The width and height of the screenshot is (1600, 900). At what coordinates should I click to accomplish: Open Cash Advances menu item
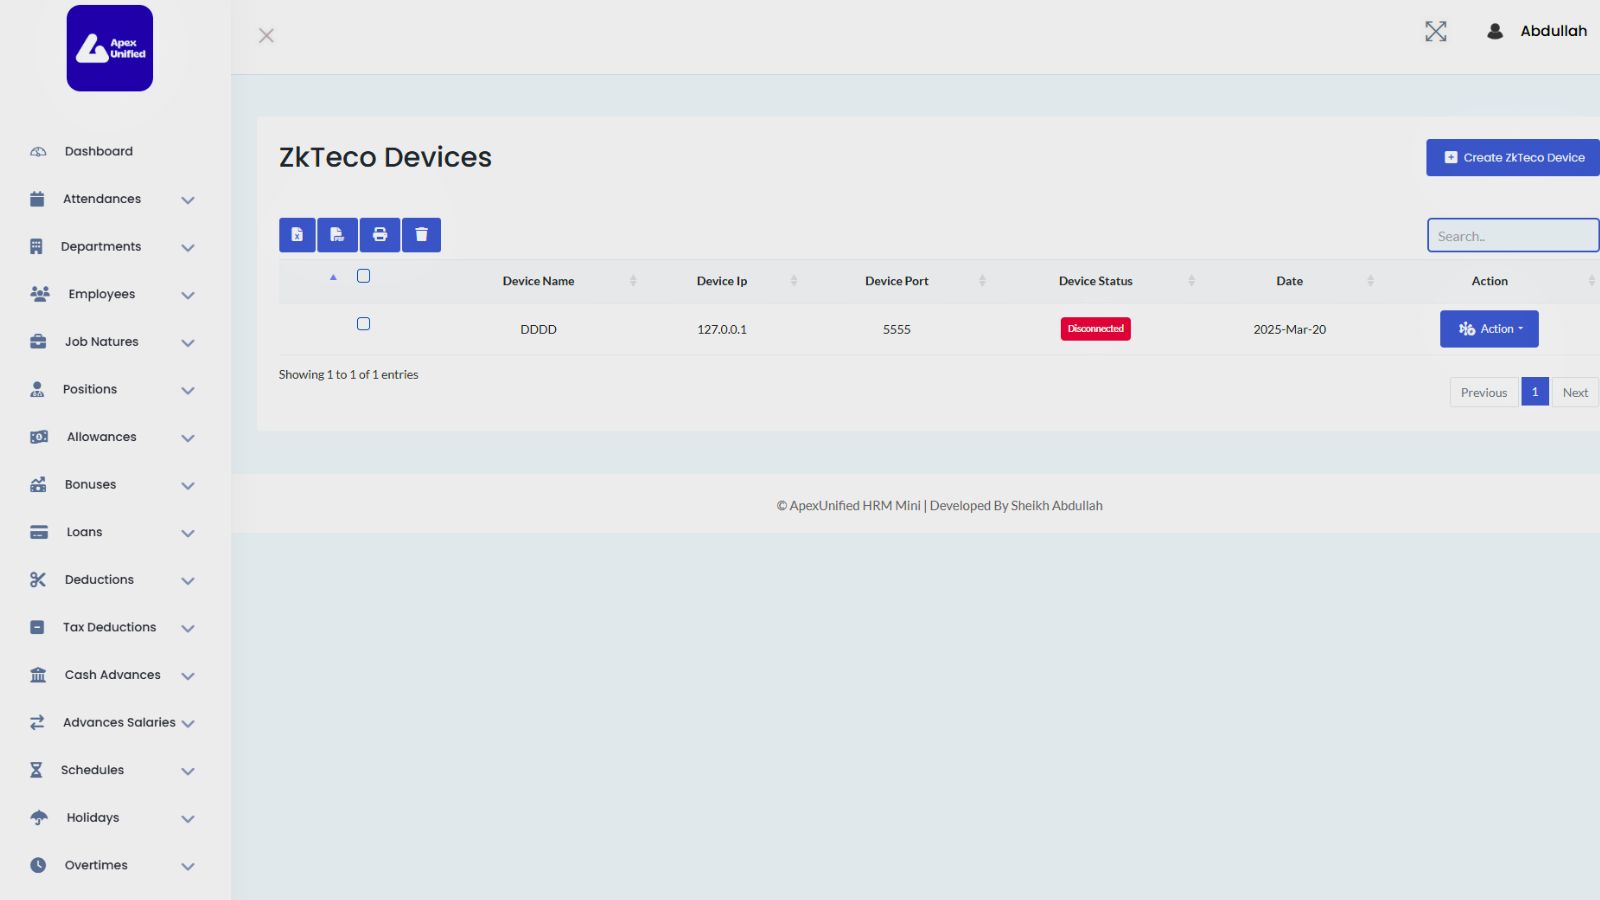click(x=112, y=675)
